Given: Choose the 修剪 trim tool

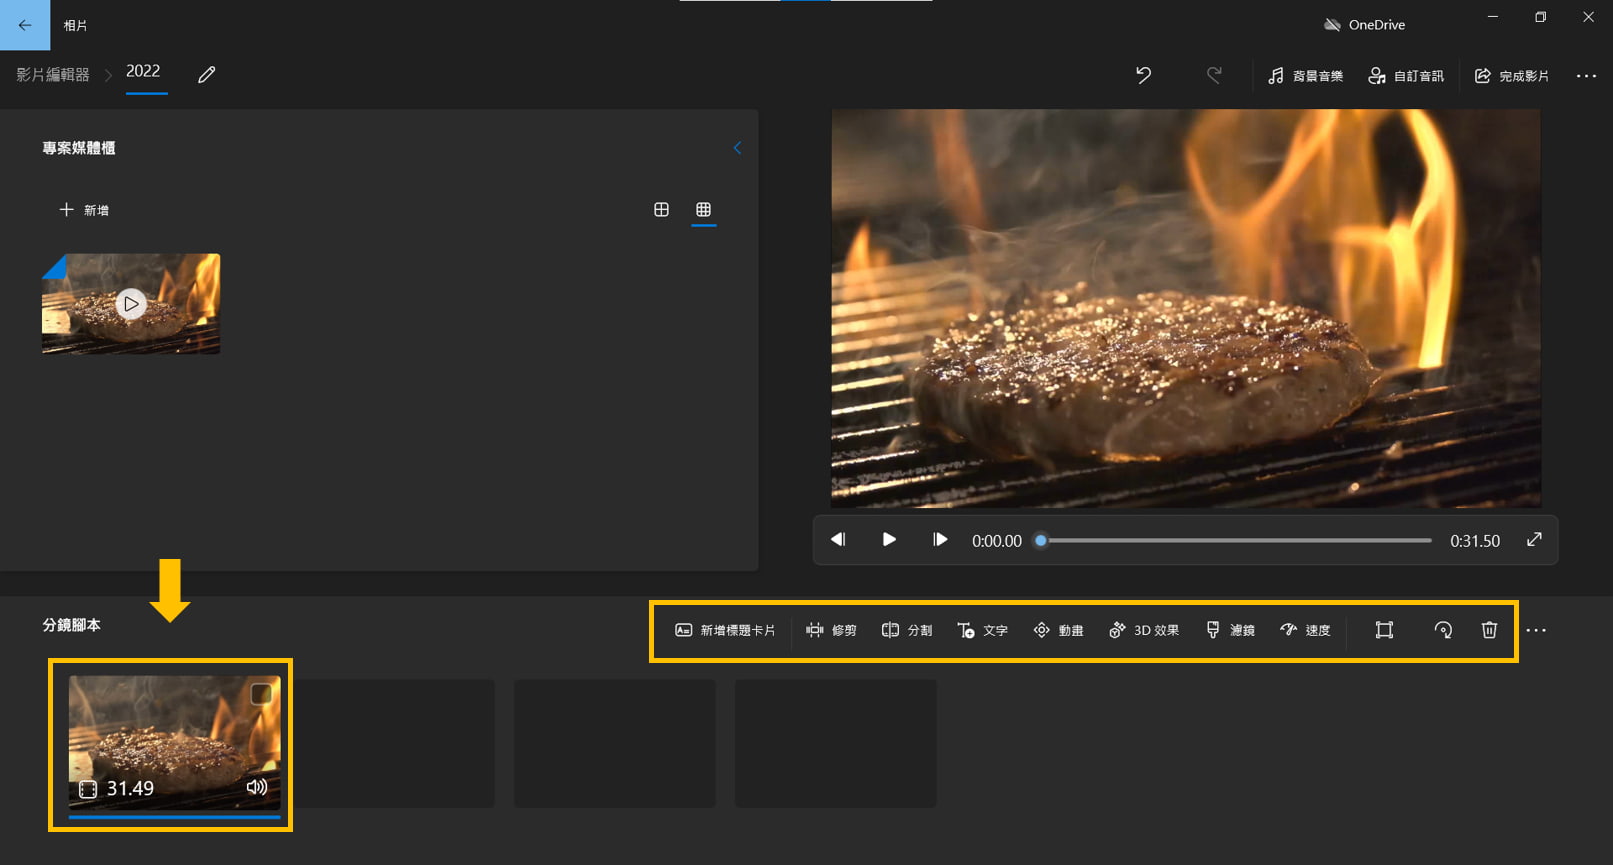Looking at the screenshot, I should (831, 630).
